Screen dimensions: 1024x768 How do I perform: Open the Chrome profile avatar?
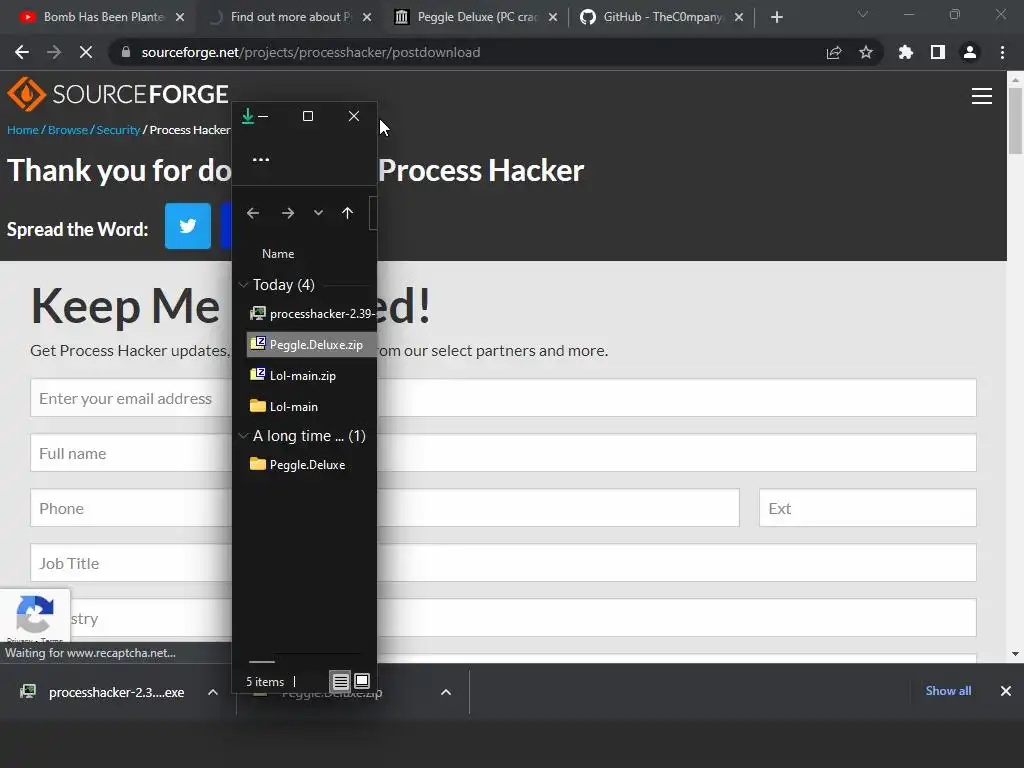coord(970,52)
